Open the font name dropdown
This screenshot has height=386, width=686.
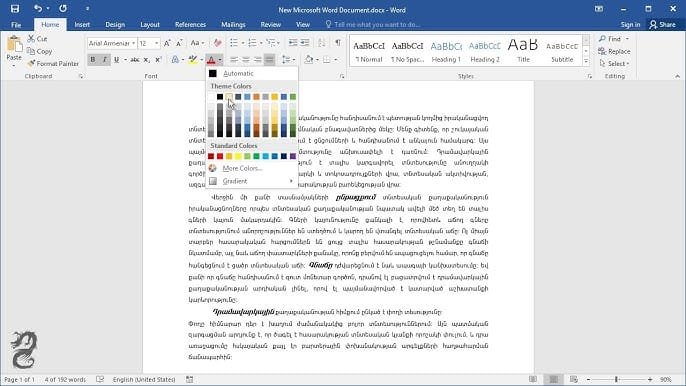coord(133,43)
